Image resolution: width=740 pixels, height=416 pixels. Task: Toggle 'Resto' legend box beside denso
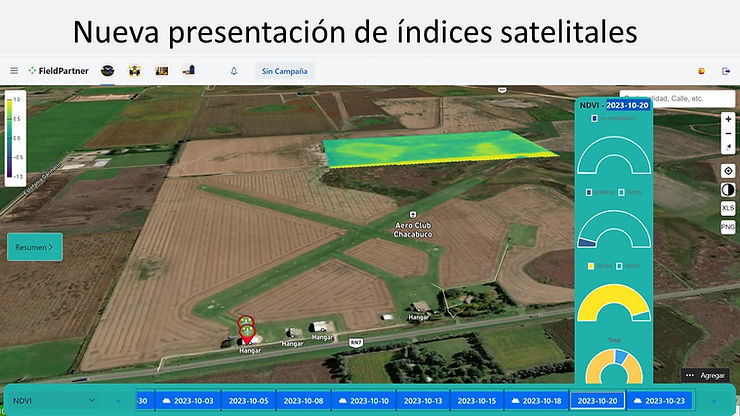pyautogui.click(x=619, y=266)
